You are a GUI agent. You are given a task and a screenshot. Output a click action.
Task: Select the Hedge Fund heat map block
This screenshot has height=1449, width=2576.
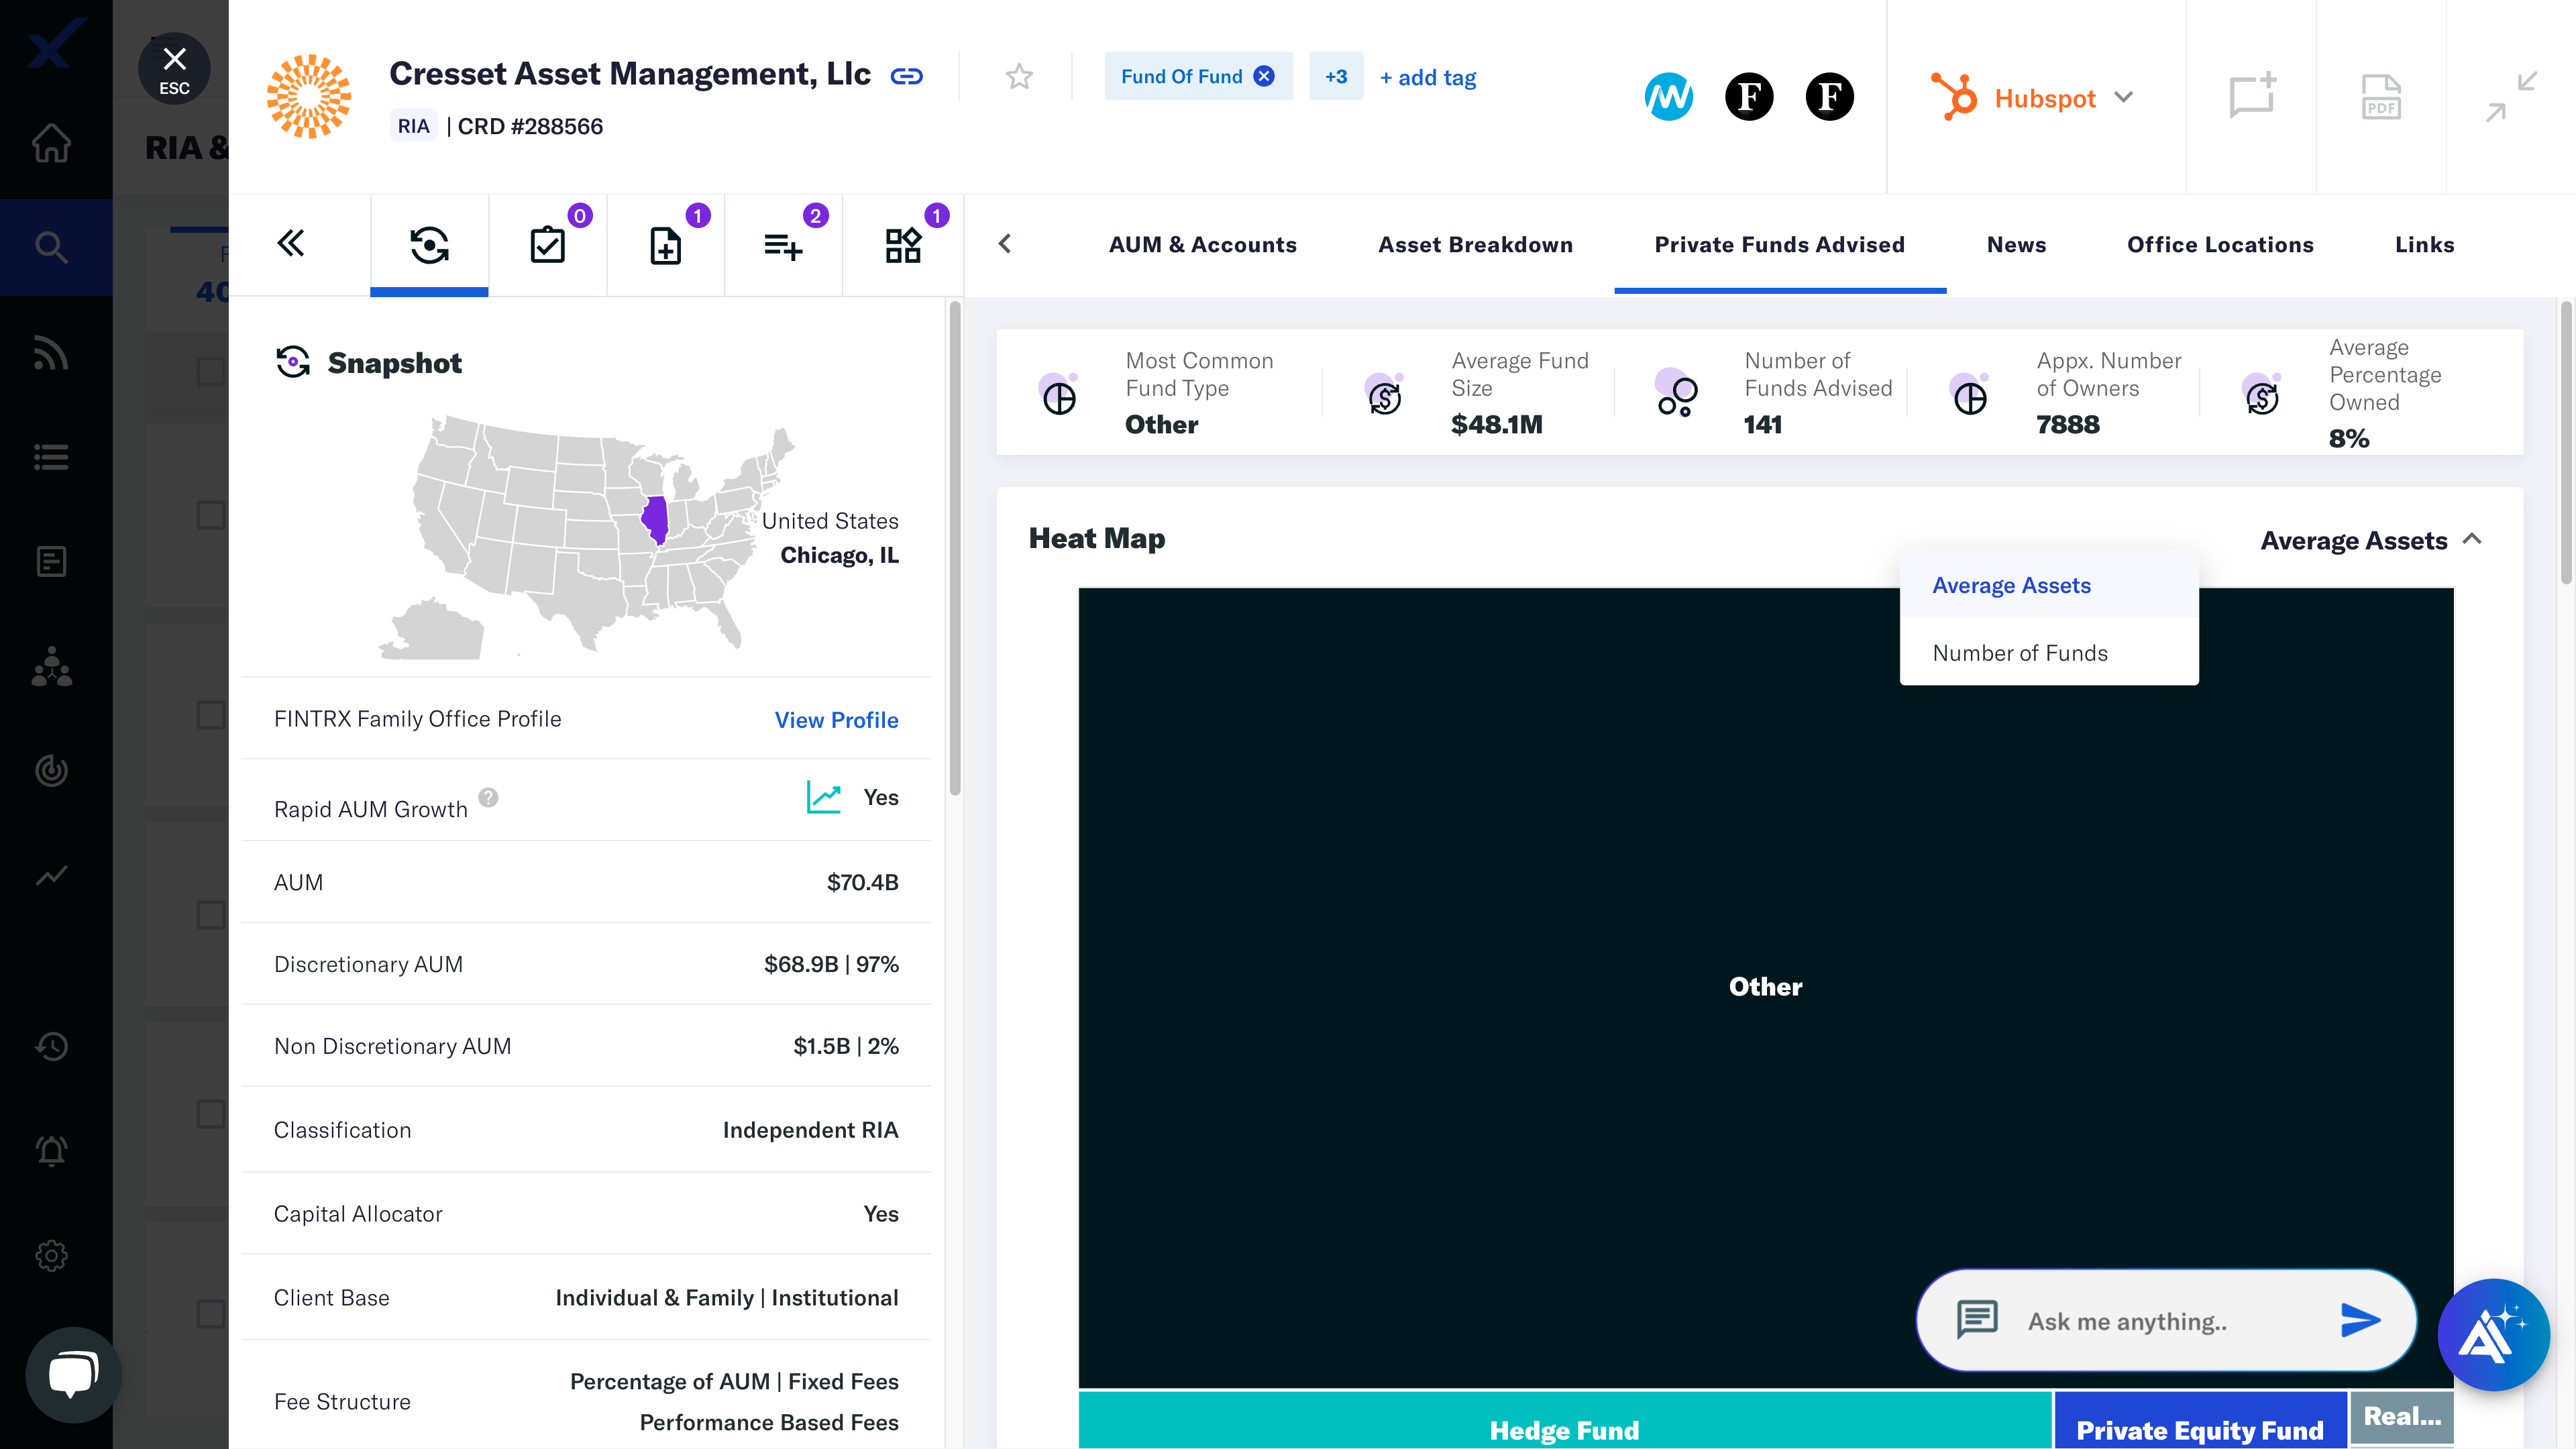[x=1564, y=1420]
